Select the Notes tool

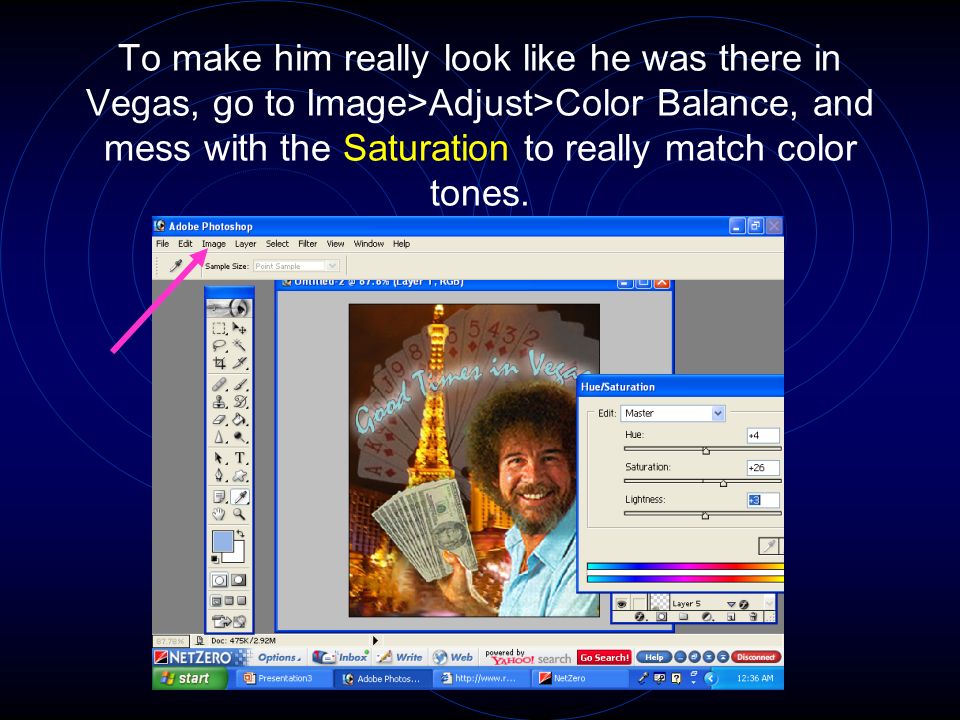(219, 497)
